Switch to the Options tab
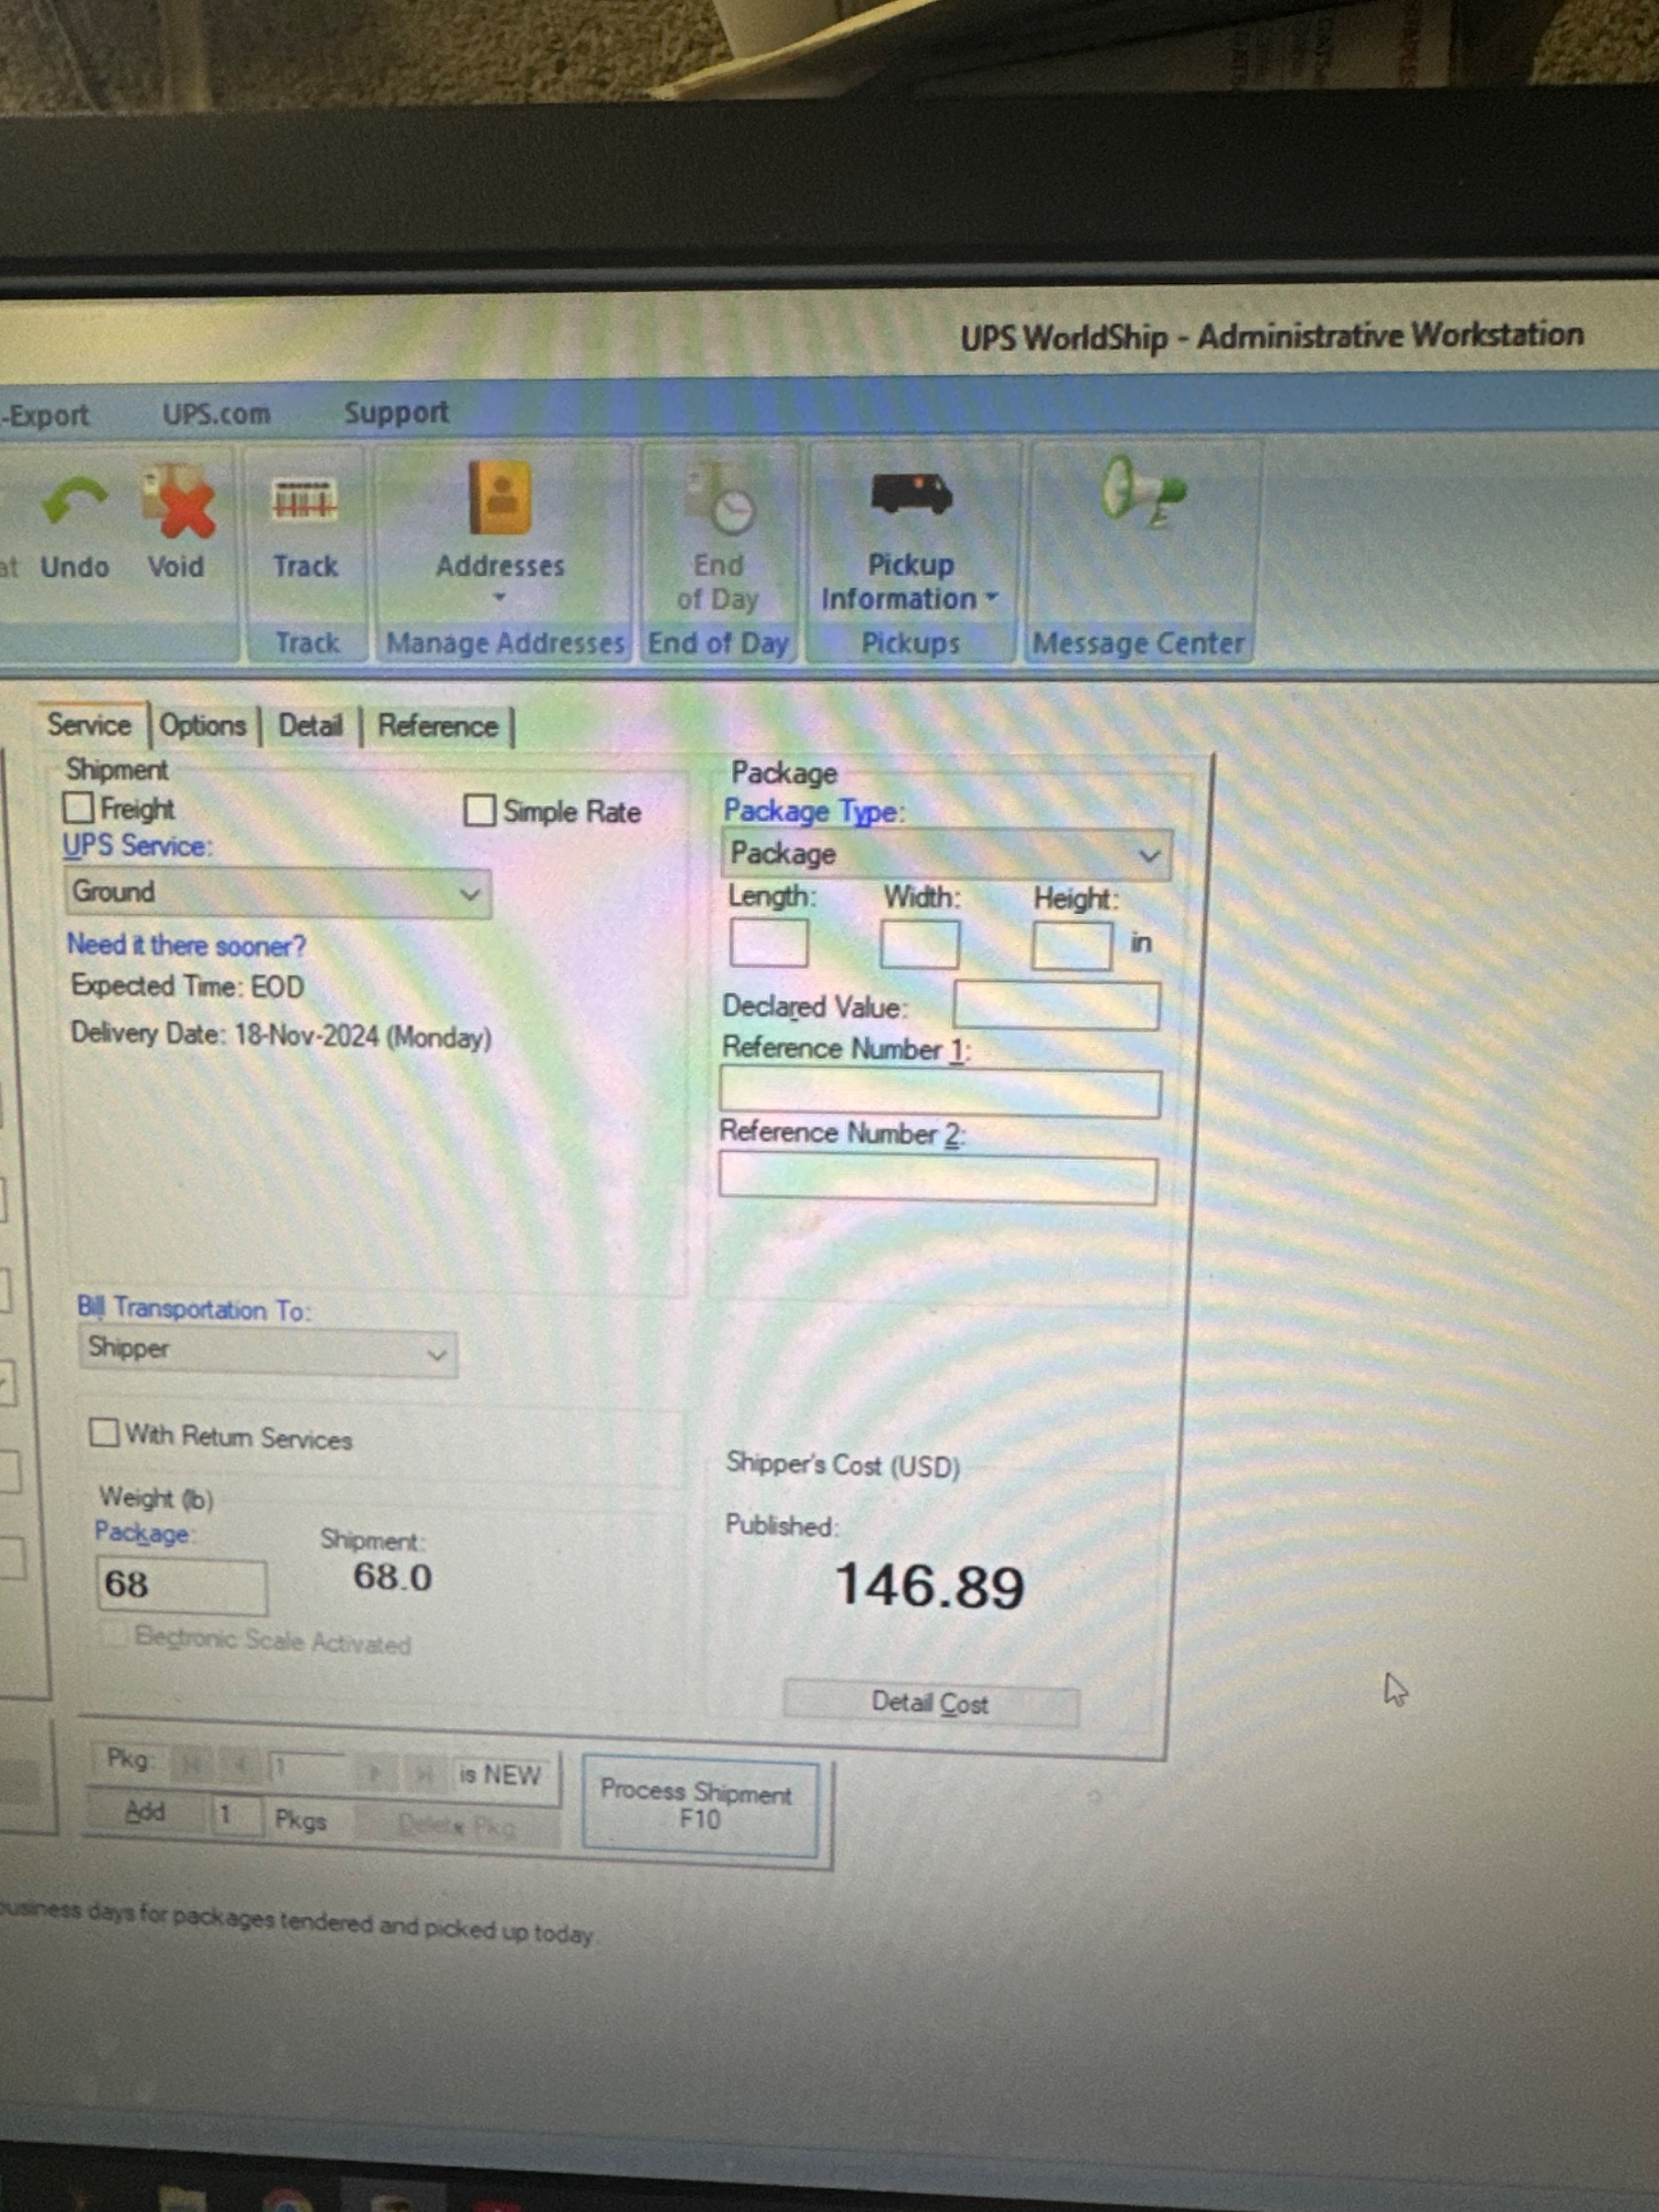This screenshot has height=2212, width=1659. click(x=202, y=725)
